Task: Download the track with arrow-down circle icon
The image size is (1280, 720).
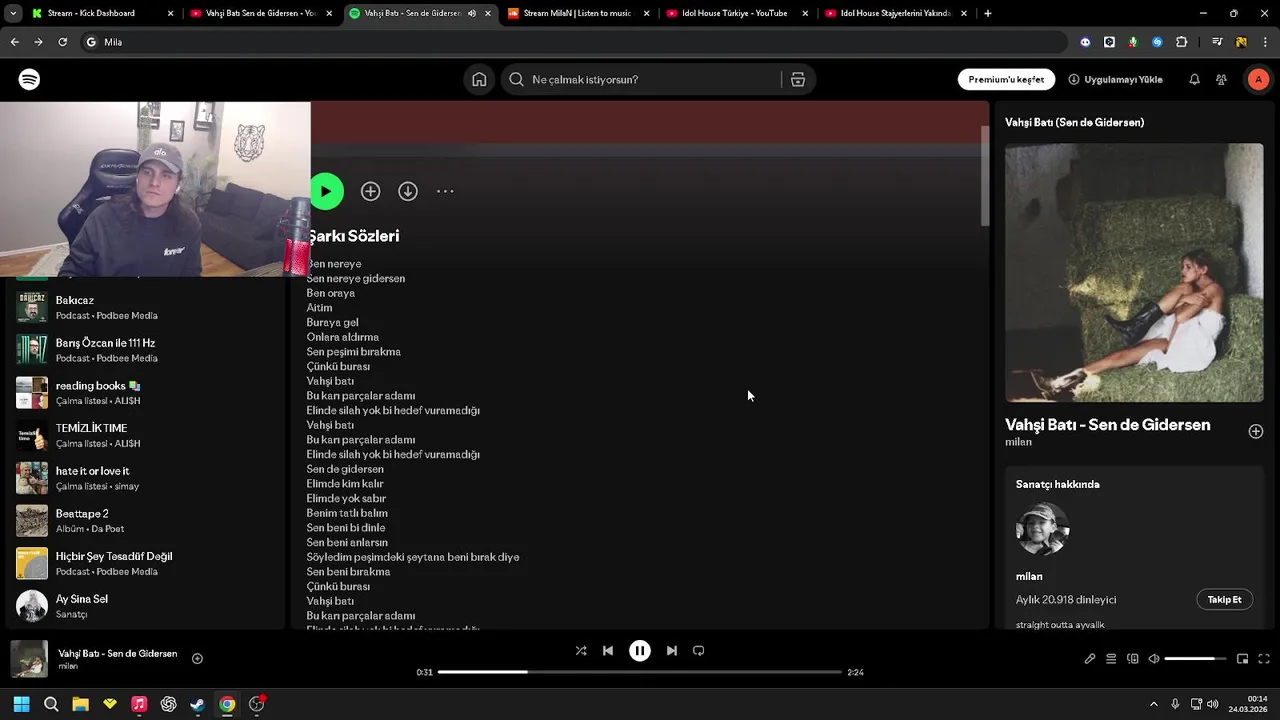Action: pyautogui.click(x=408, y=191)
